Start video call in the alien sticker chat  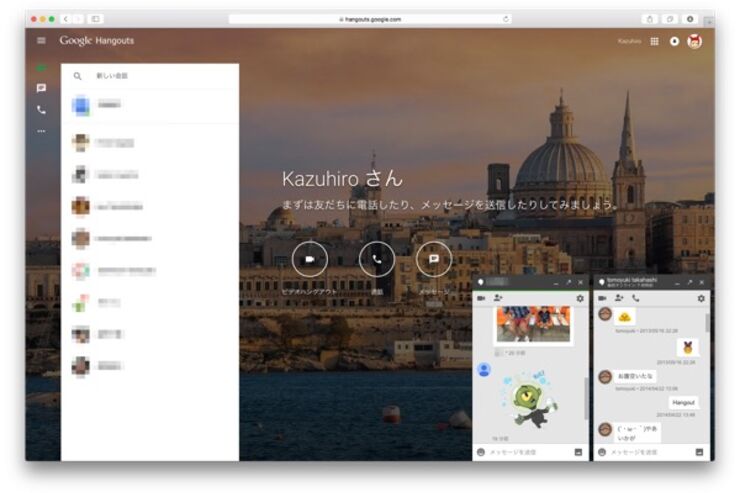481,298
